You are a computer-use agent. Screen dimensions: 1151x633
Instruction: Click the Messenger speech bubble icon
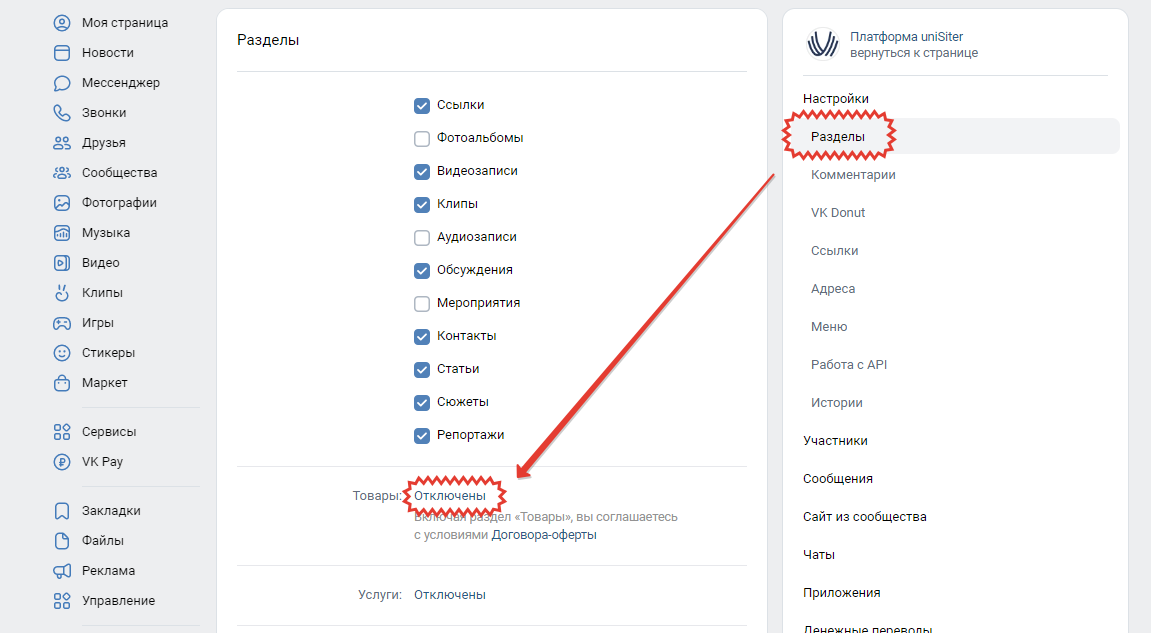point(62,83)
